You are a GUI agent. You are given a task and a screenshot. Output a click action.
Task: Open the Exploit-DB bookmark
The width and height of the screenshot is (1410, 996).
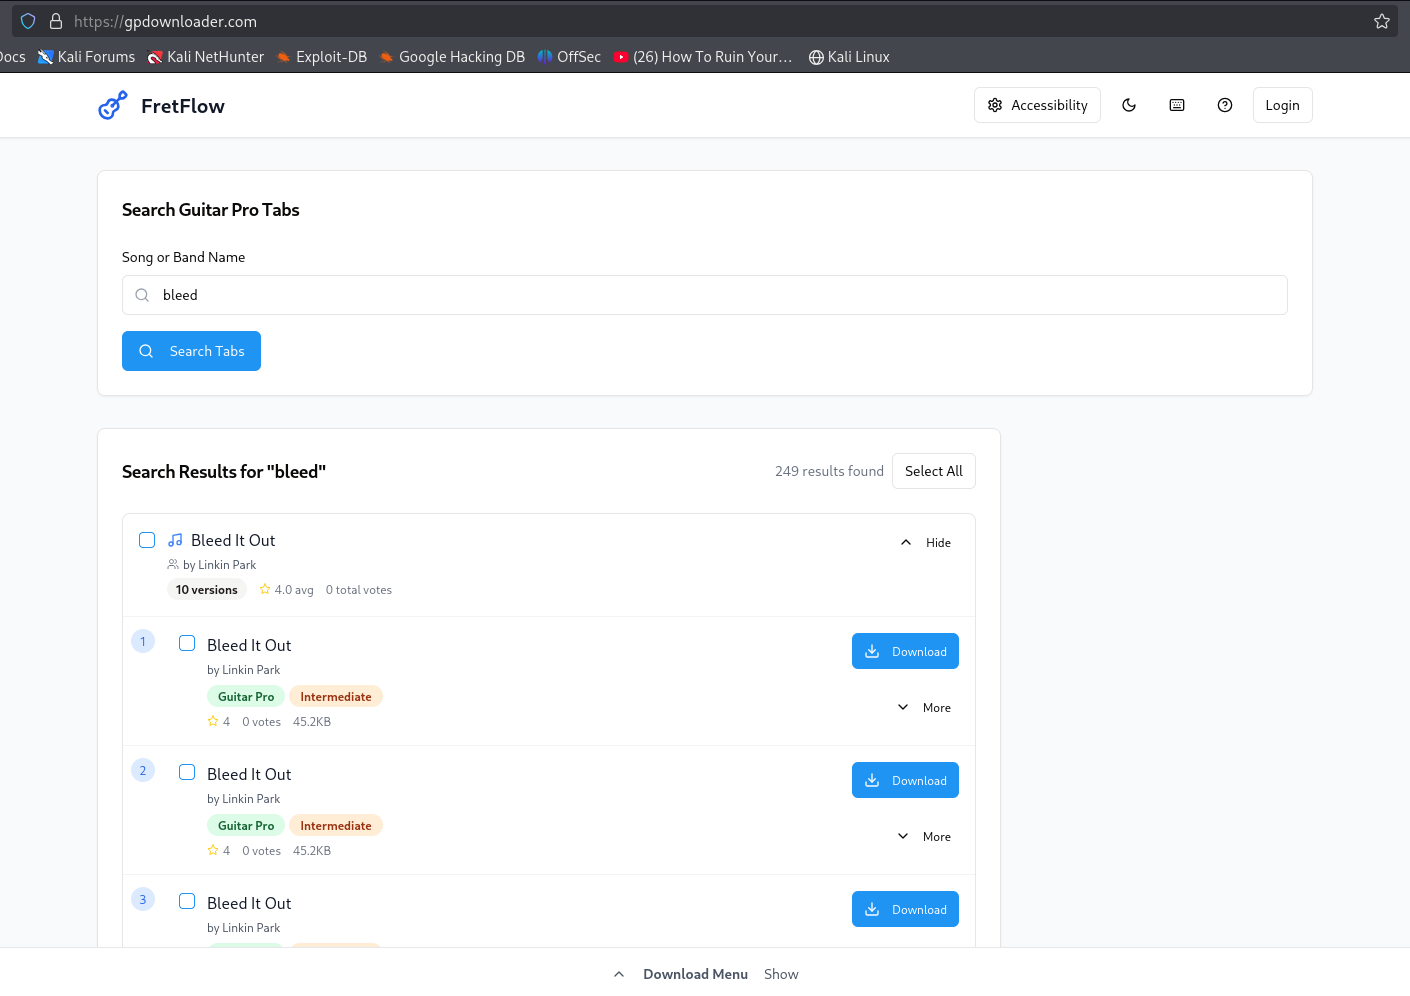click(322, 57)
